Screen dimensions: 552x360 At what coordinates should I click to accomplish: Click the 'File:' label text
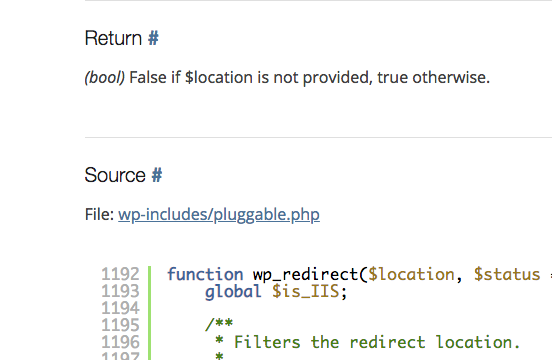(x=99, y=214)
